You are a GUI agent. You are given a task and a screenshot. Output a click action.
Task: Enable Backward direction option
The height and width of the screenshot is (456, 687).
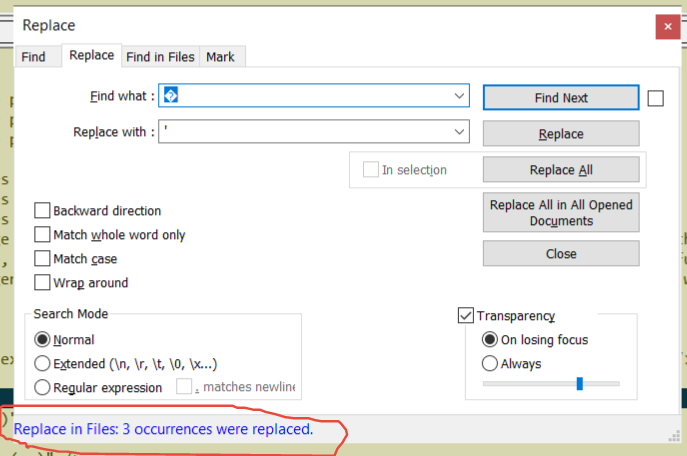(42, 211)
